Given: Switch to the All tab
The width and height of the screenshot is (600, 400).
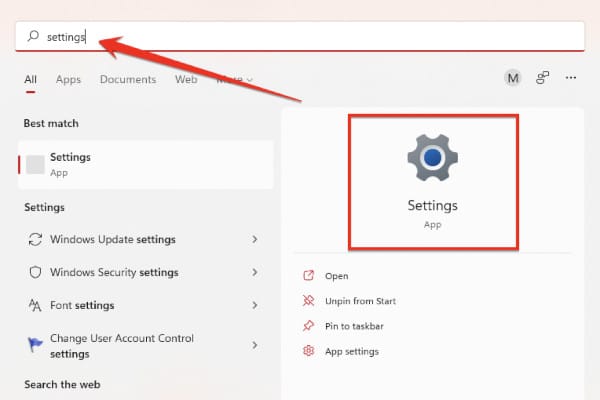Looking at the screenshot, I should pyautogui.click(x=31, y=79).
